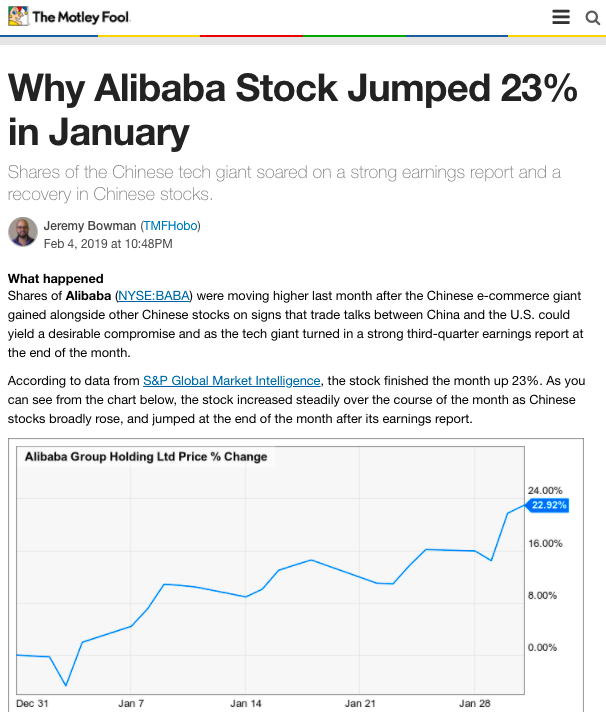Screen dimensions: 606x712
Task: Click the Jeremy Bowman author name
Action: click(90, 226)
